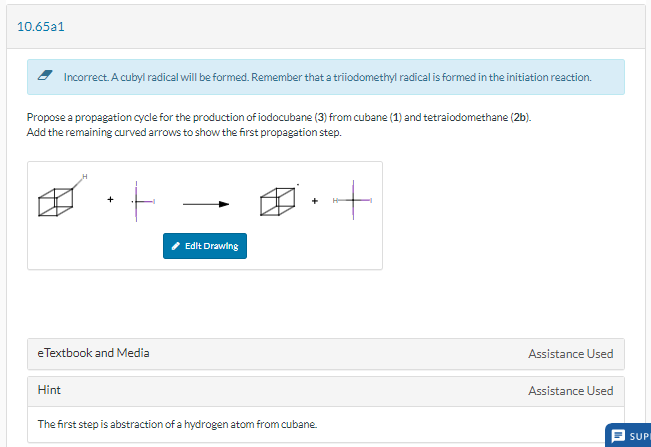
Task: Open the support chat icon
Action: click(618, 436)
